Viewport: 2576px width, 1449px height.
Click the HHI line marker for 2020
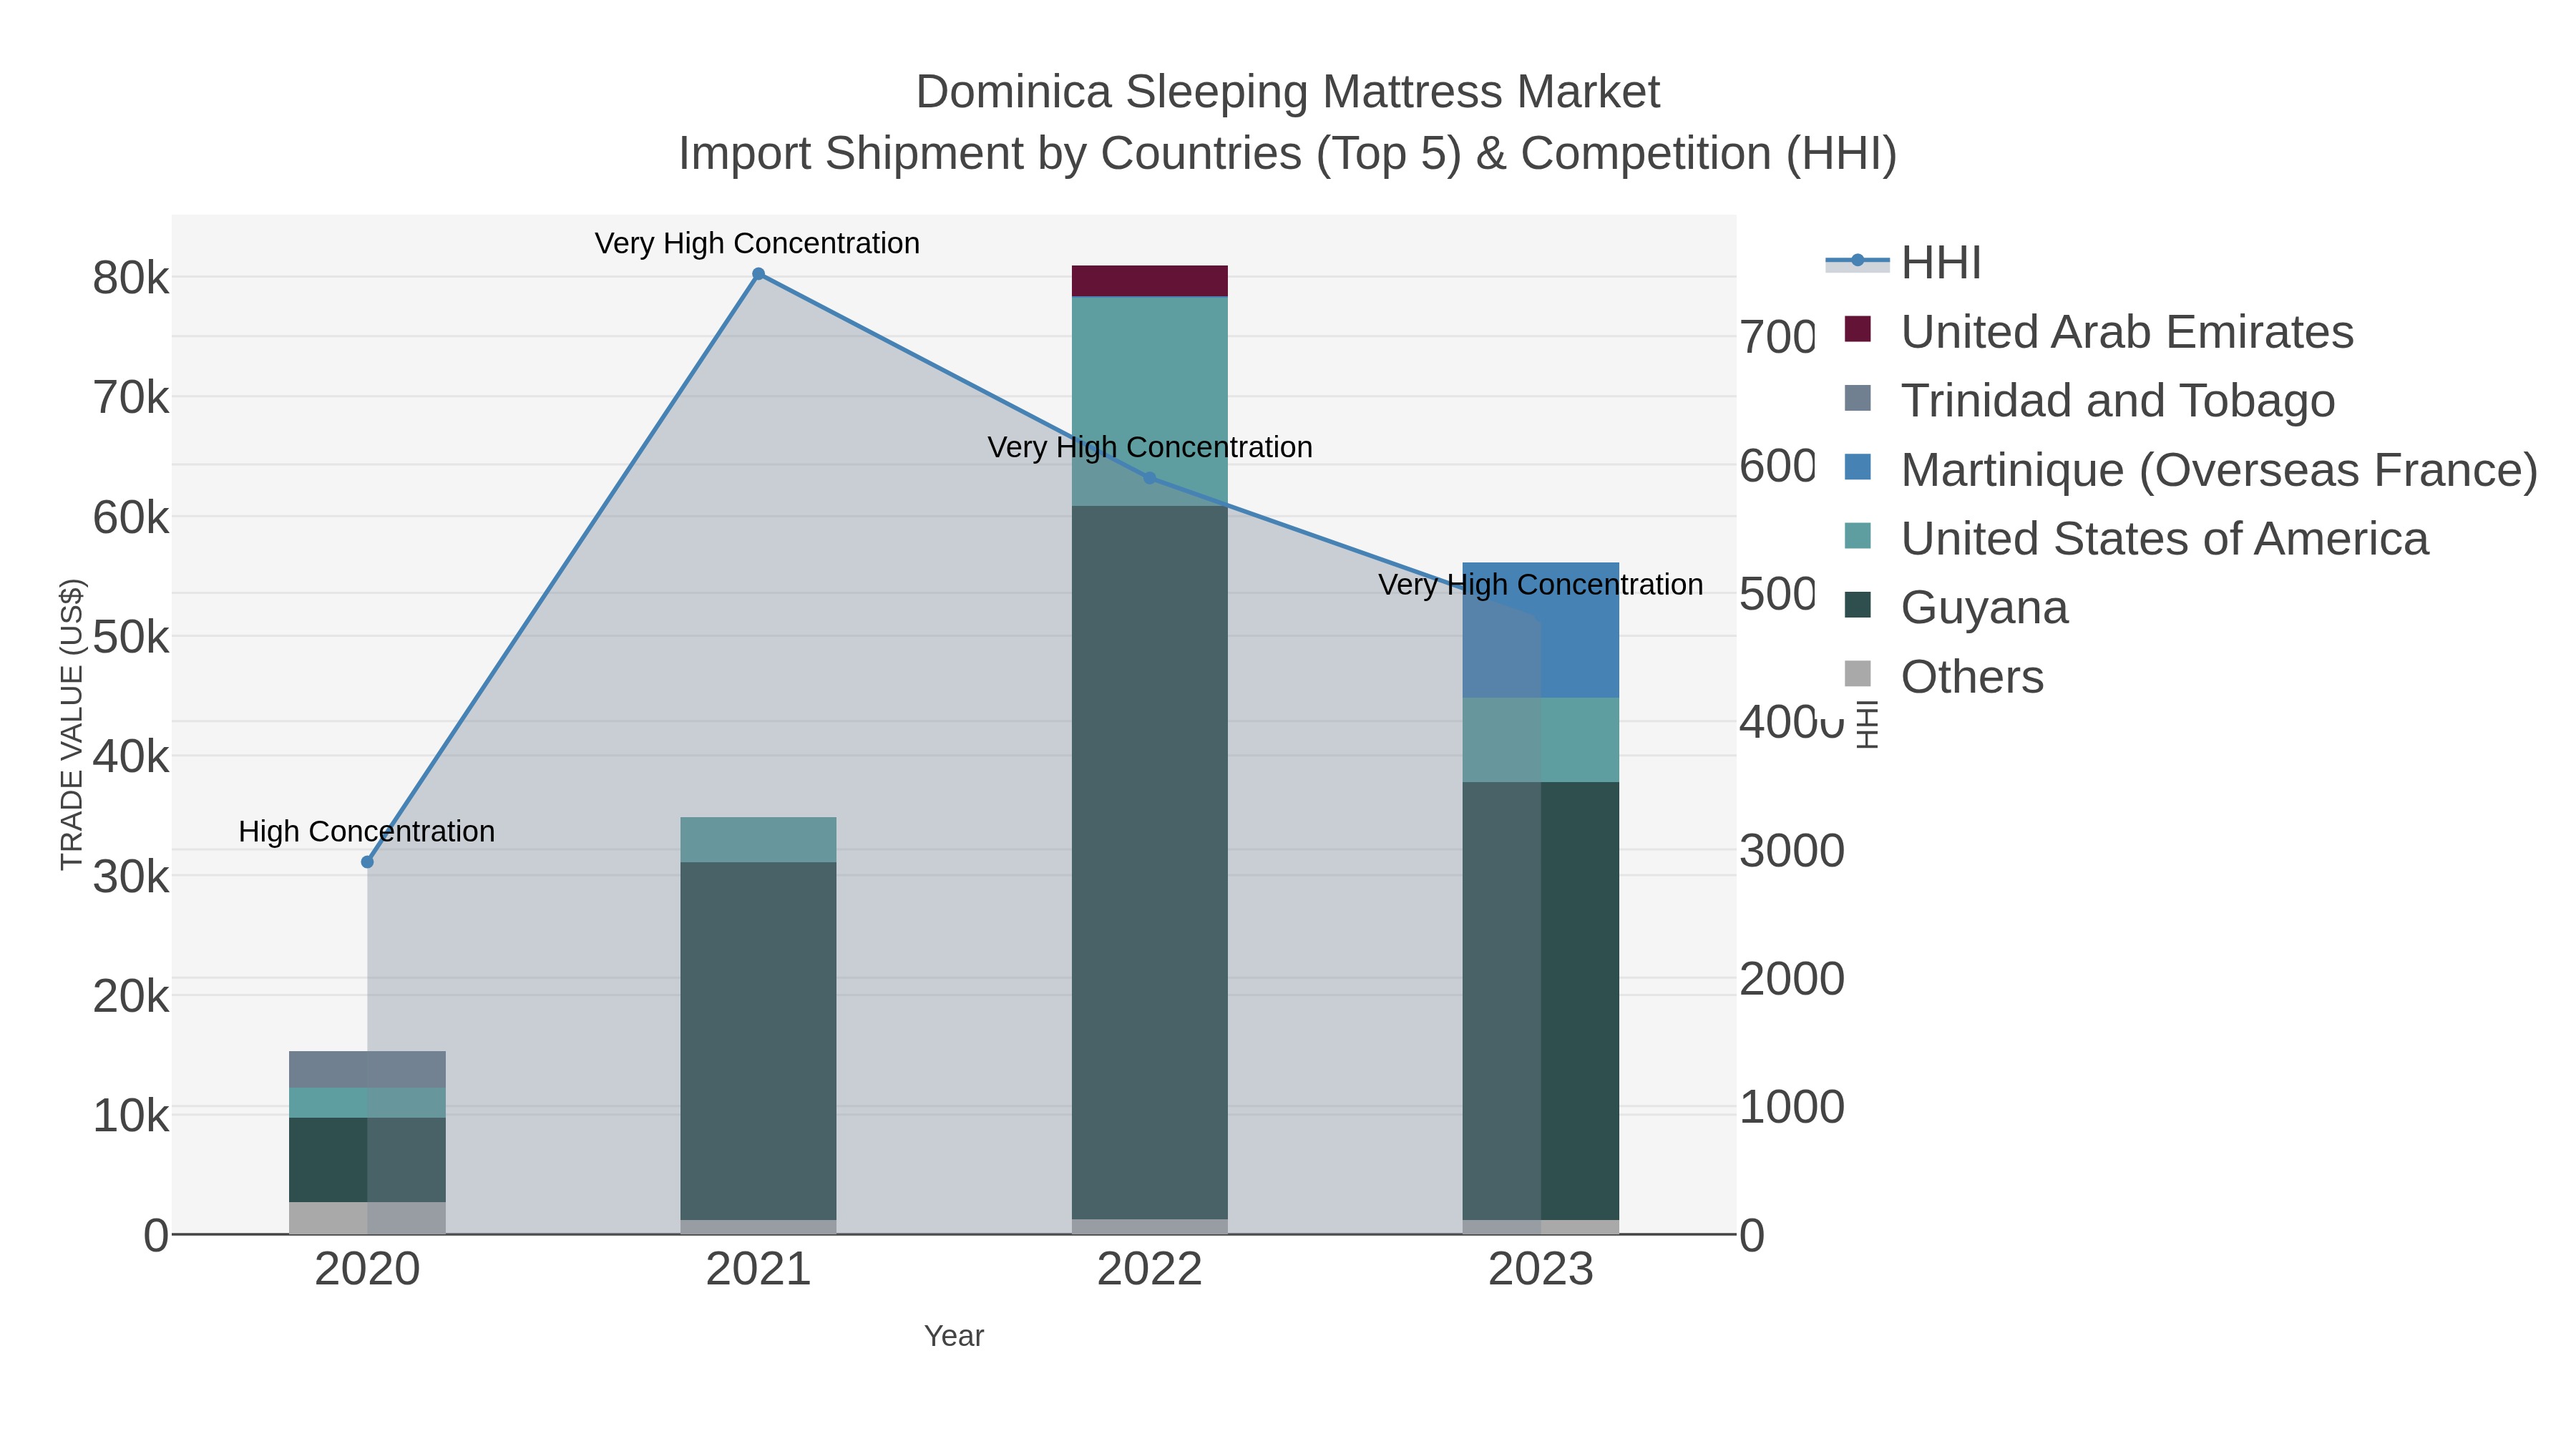point(367,862)
